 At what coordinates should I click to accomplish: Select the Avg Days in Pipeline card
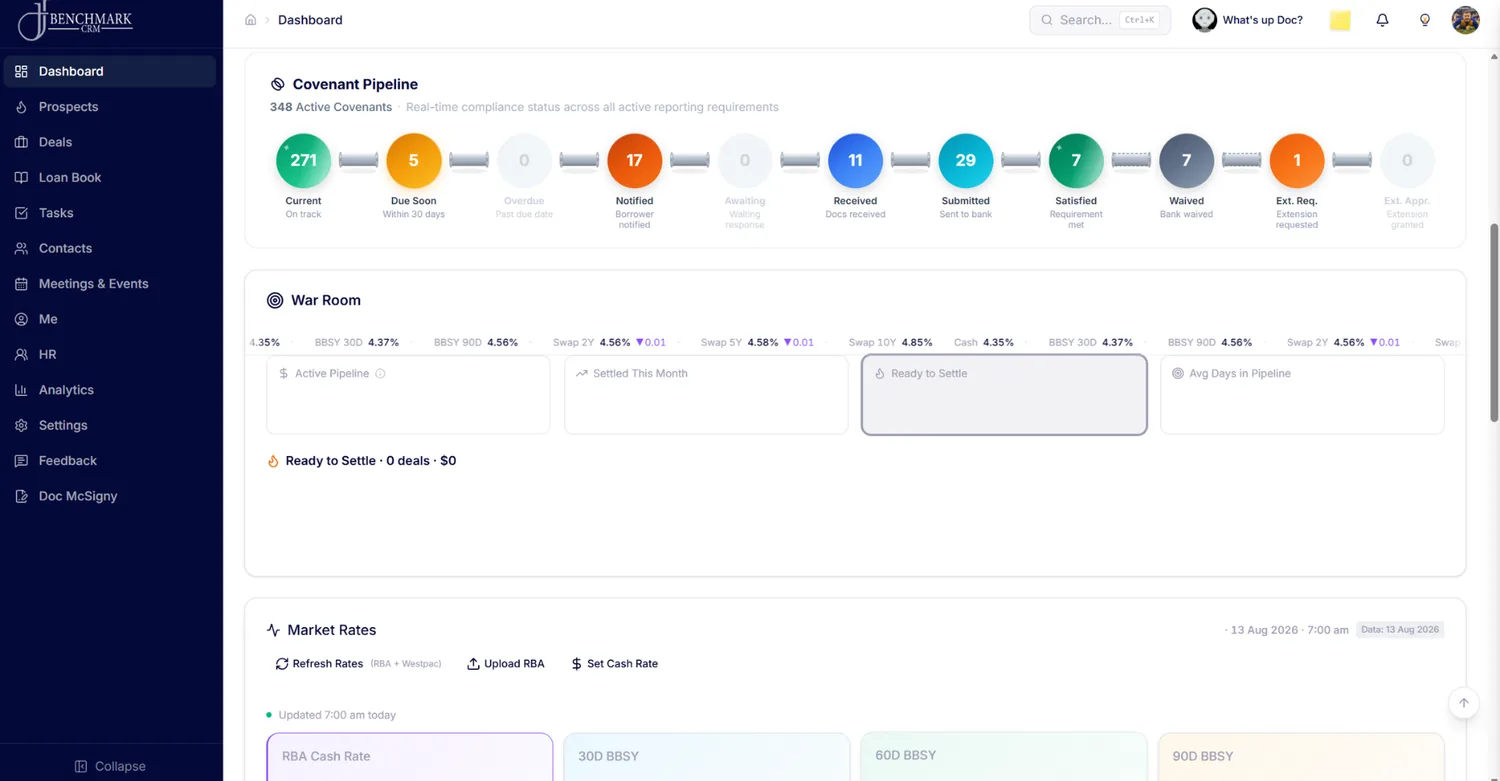(x=1302, y=395)
